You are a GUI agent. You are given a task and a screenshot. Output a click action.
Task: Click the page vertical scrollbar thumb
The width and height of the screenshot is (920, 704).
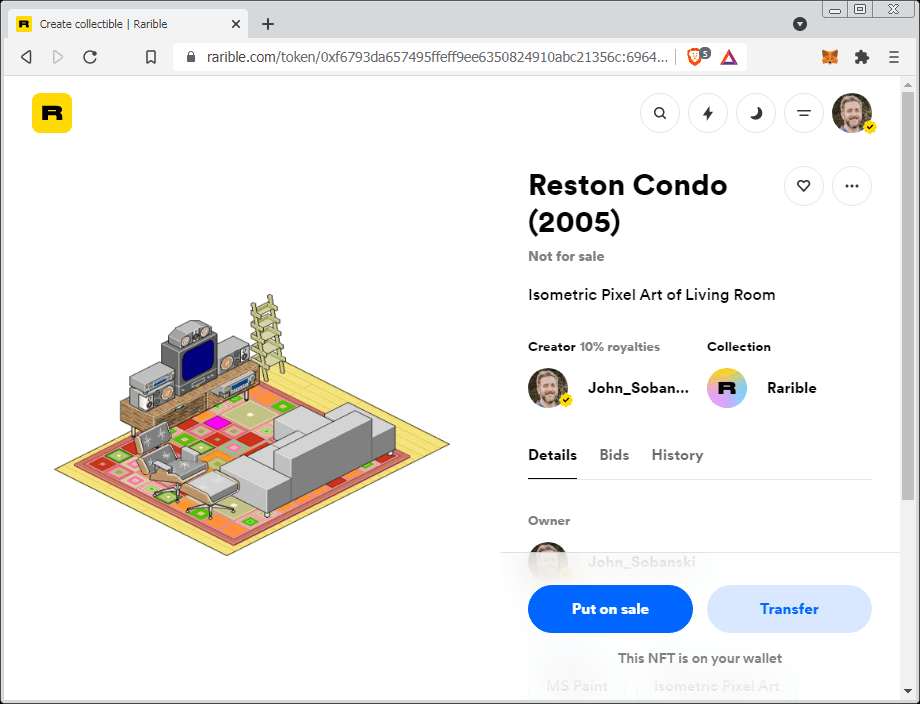(x=908, y=296)
